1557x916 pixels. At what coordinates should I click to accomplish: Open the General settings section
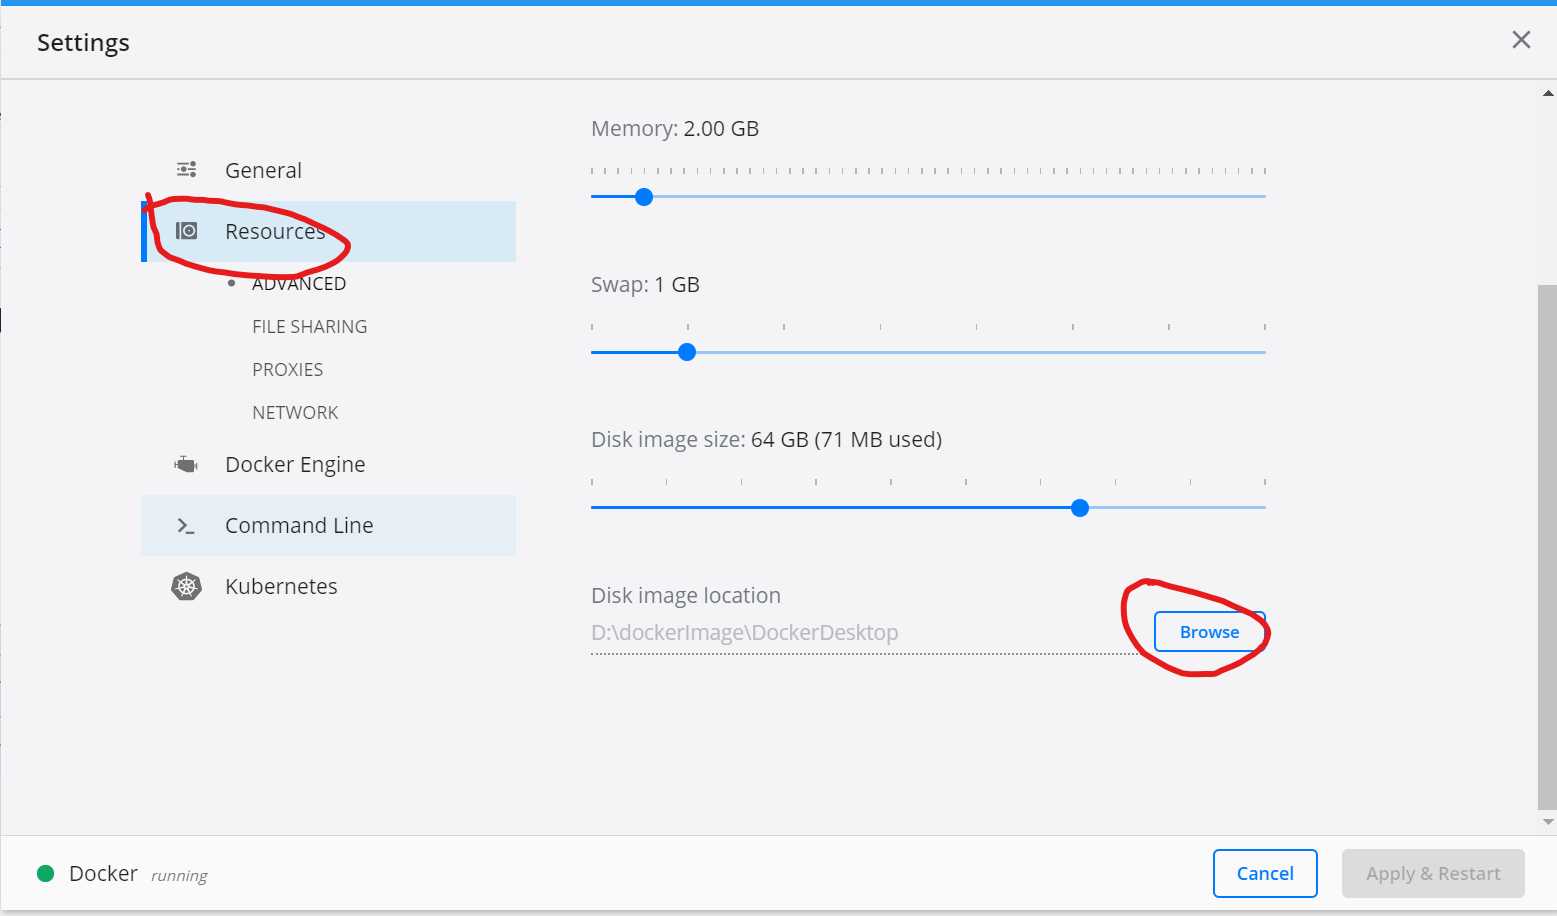point(328,170)
